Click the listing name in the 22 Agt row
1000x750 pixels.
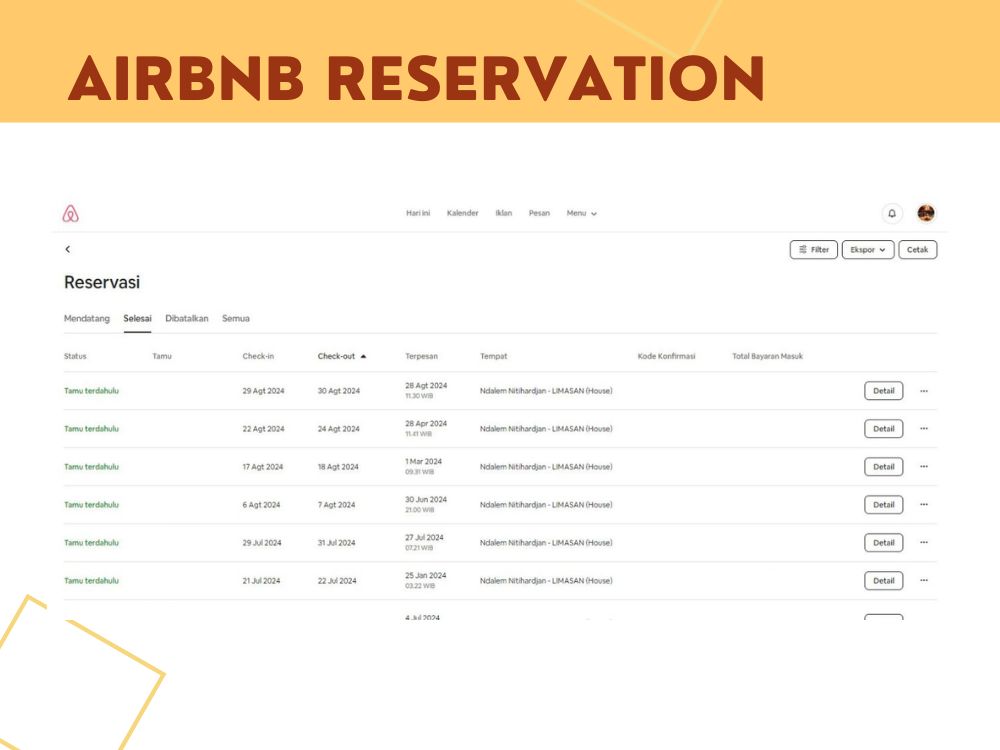pyautogui.click(x=546, y=429)
